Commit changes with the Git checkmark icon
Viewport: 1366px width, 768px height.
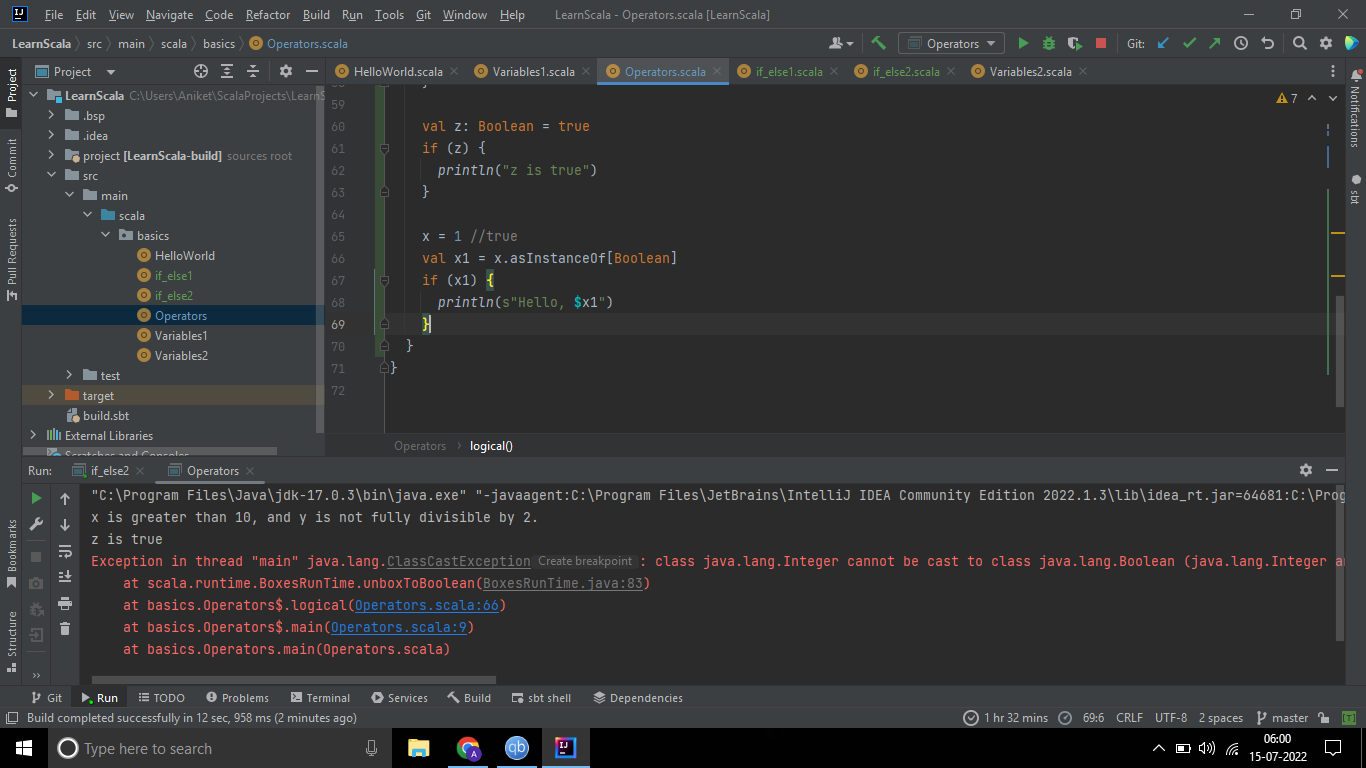pos(1189,43)
